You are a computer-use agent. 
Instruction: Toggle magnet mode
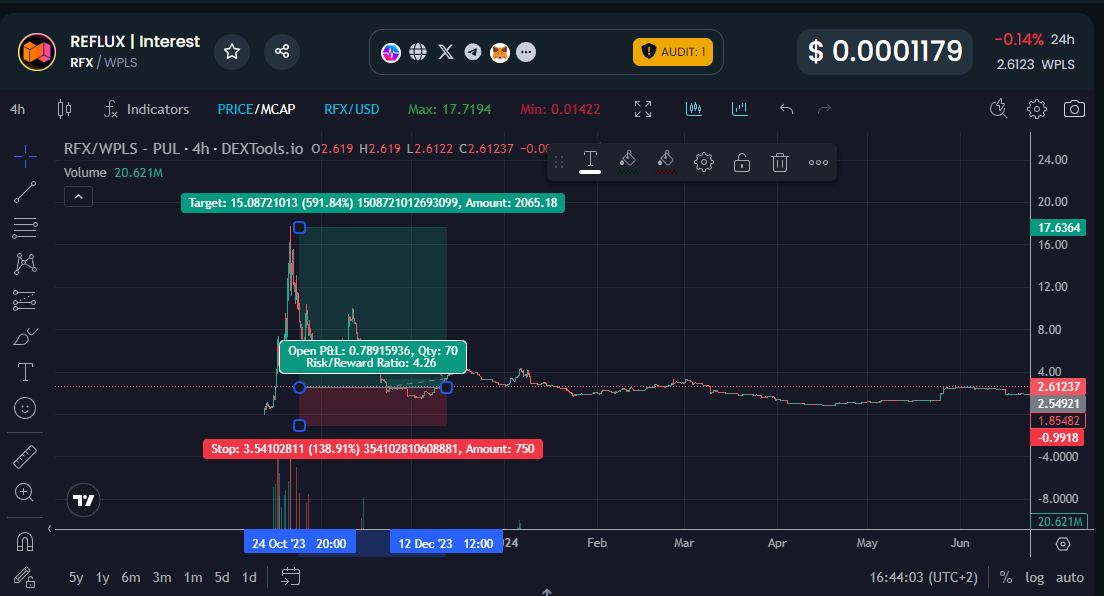[x=25, y=542]
